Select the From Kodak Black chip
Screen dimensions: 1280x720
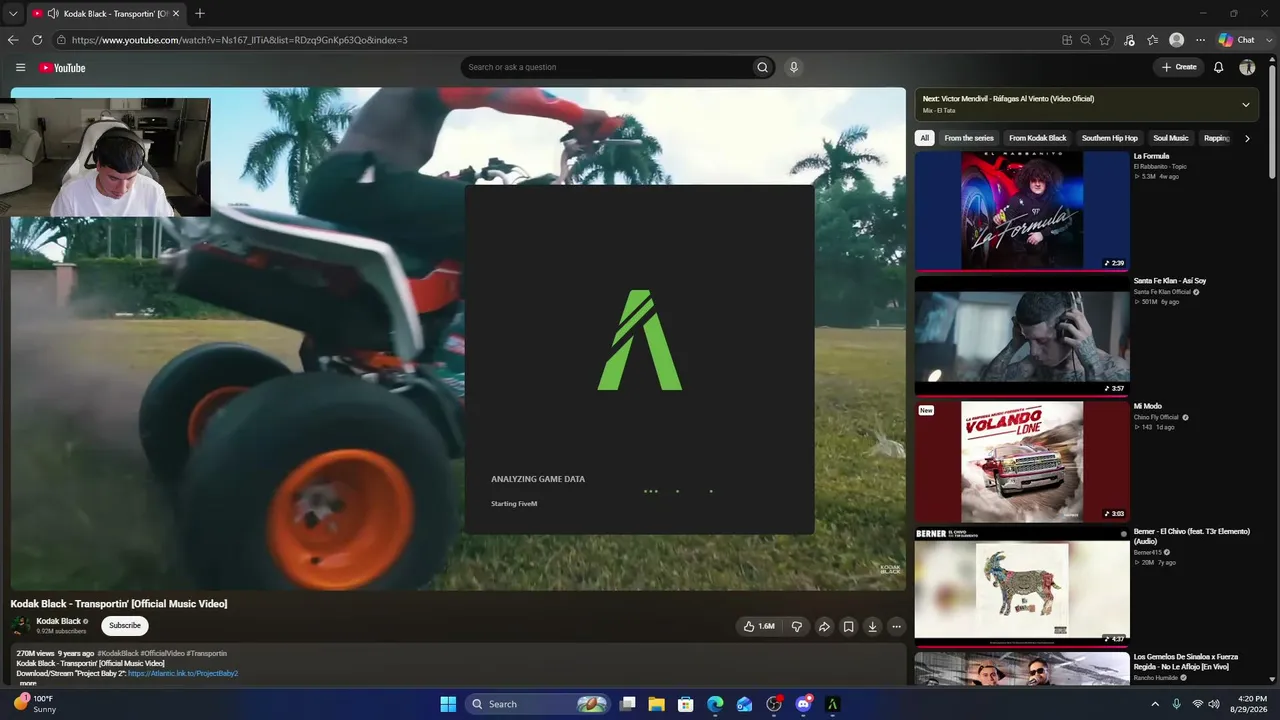(x=1038, y=138)
